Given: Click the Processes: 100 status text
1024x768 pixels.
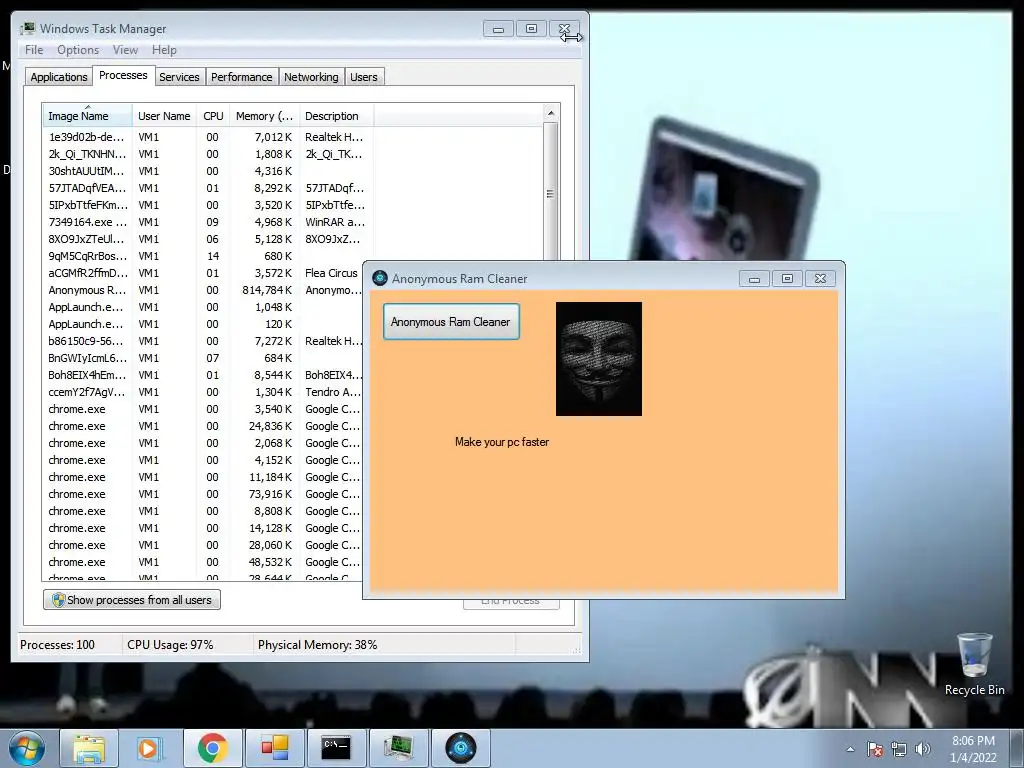Looking at the screenshot, I should (x=57, y=645).
